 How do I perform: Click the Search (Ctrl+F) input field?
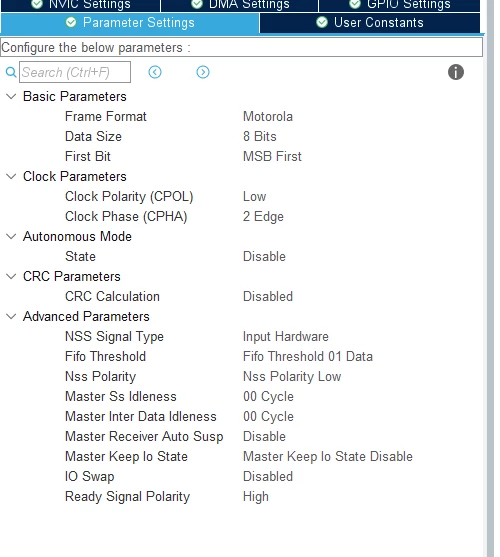pos(75,72)
